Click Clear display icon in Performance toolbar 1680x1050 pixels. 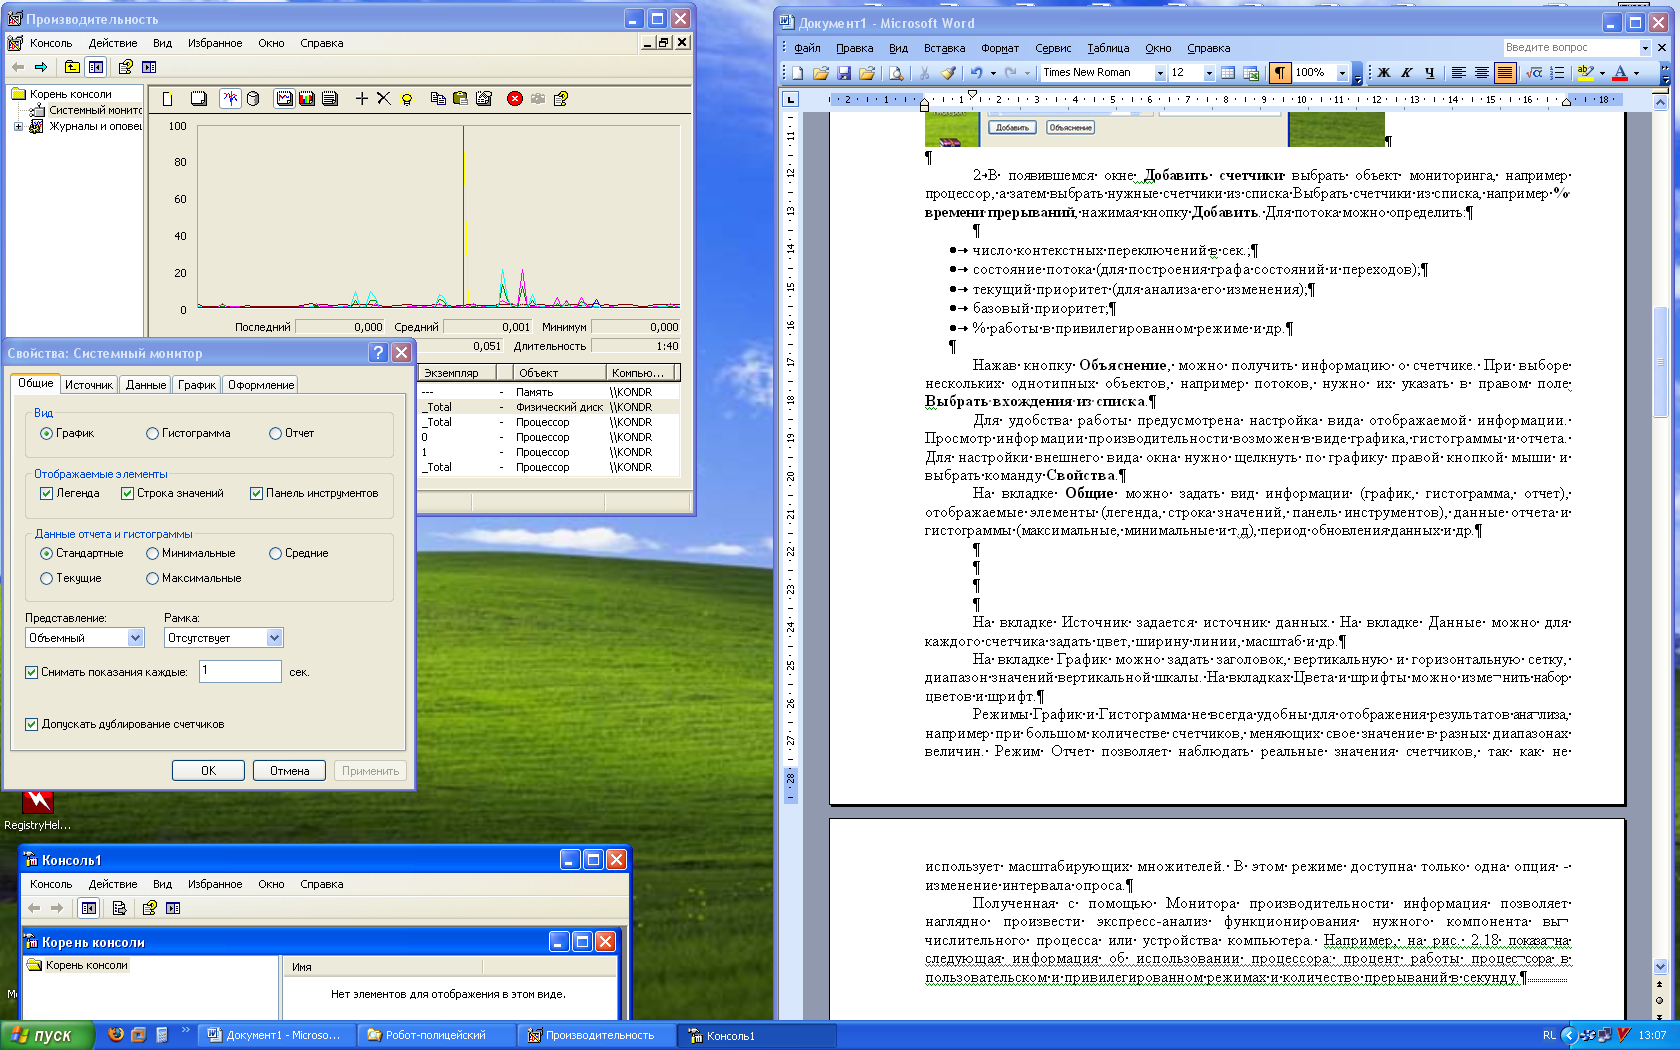[199, 98]
